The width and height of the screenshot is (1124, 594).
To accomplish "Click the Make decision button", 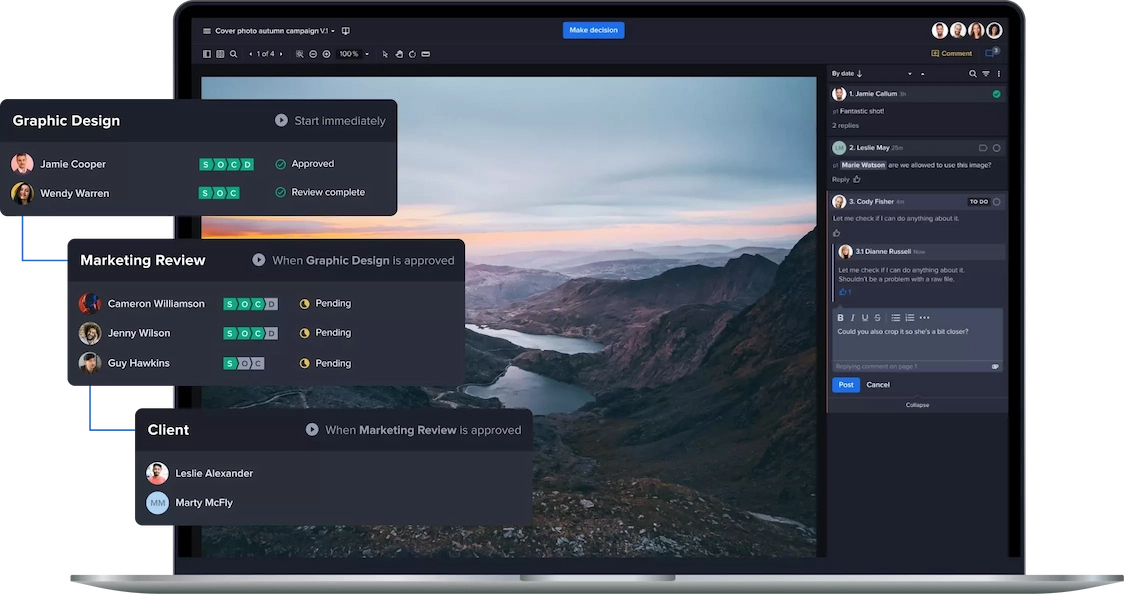I will [x=593, y=30].
